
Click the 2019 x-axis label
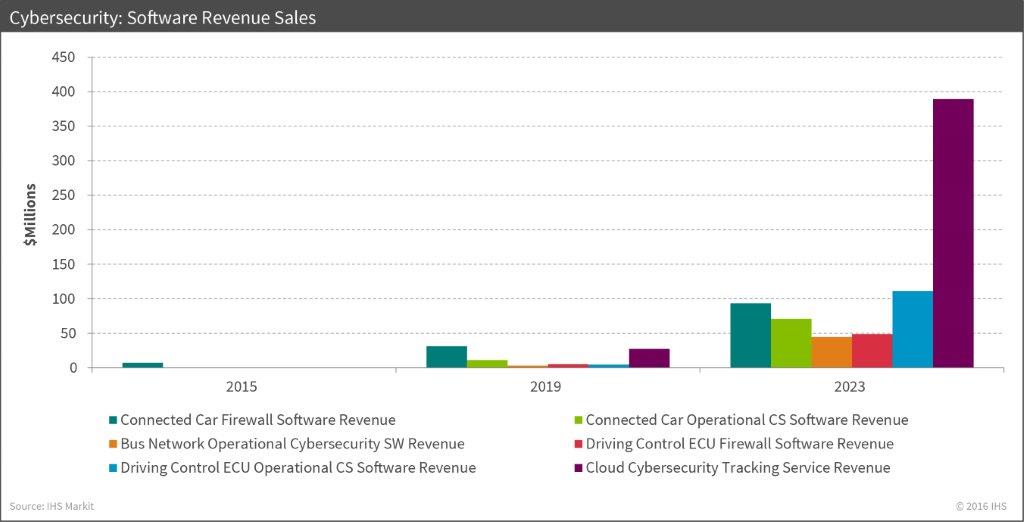(x=547, y=386)
